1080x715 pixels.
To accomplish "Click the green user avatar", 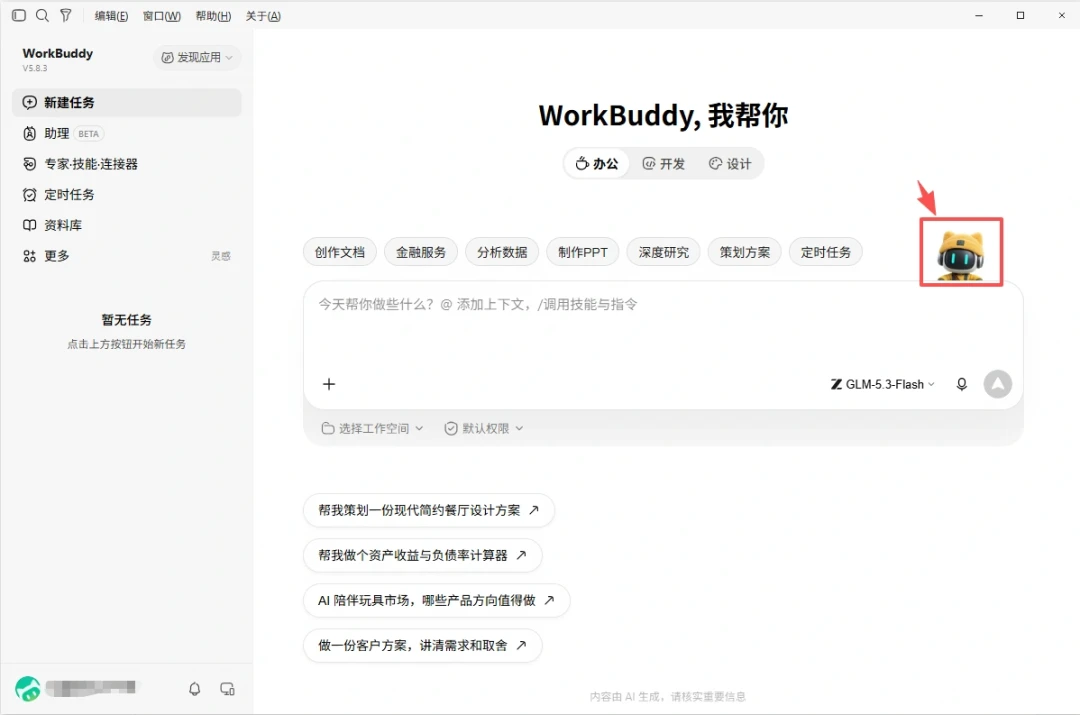I will click(28, 688).
